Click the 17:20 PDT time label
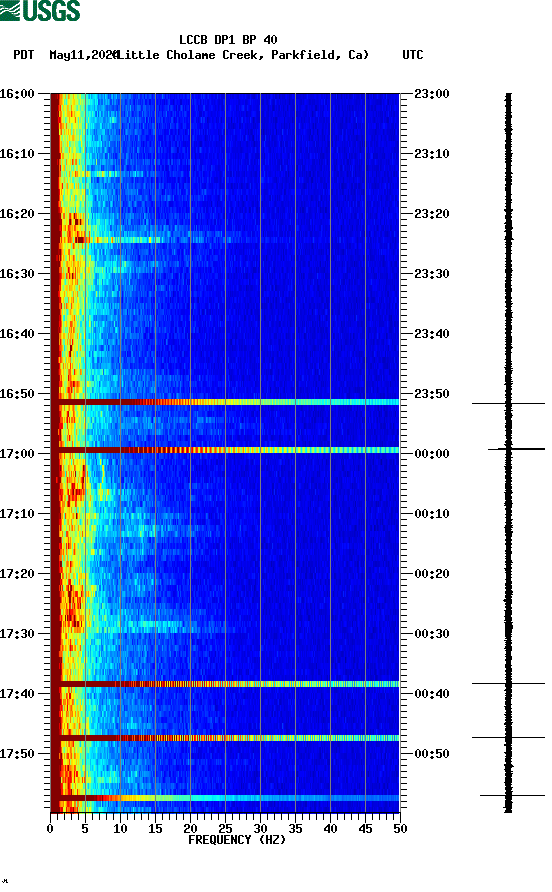552x892 pixels. click(17, 574)
